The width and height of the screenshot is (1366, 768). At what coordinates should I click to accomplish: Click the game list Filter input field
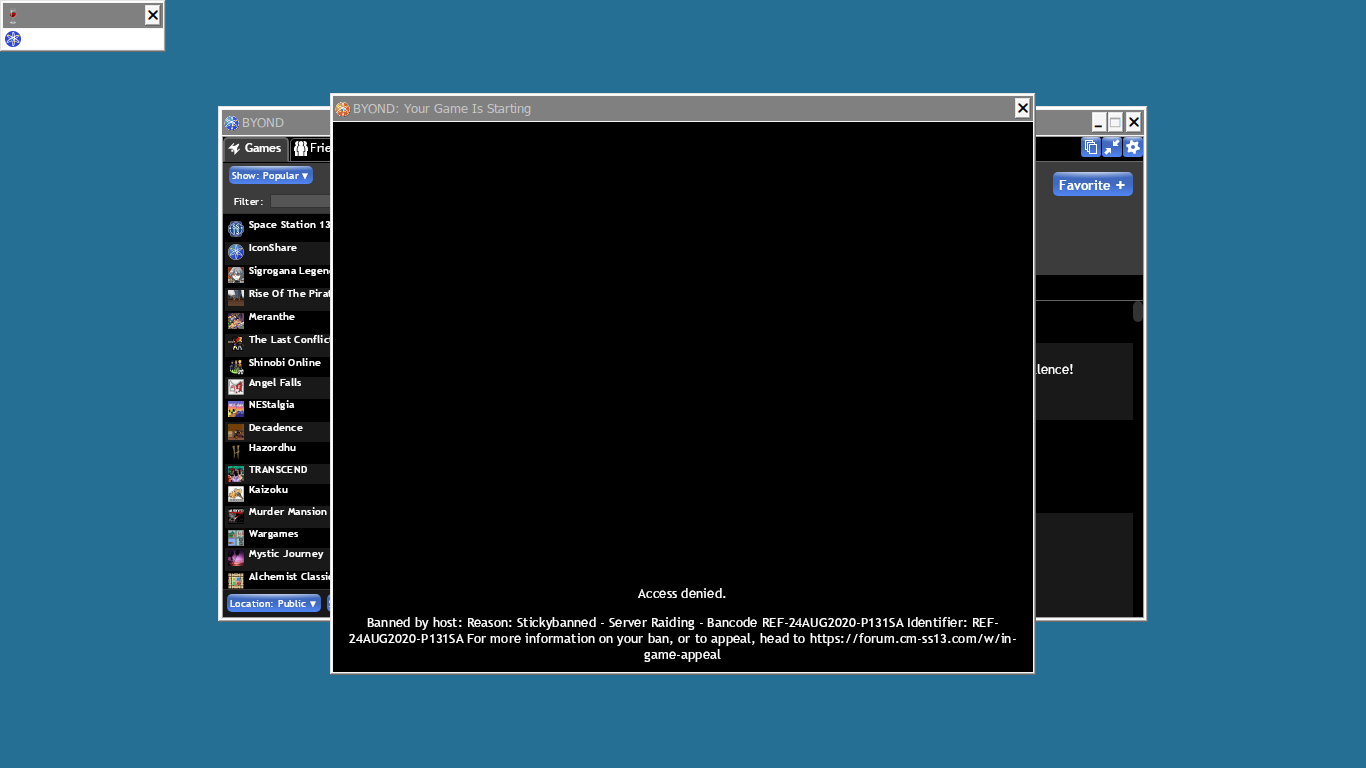pyautogui.click(x=299, y=202)
